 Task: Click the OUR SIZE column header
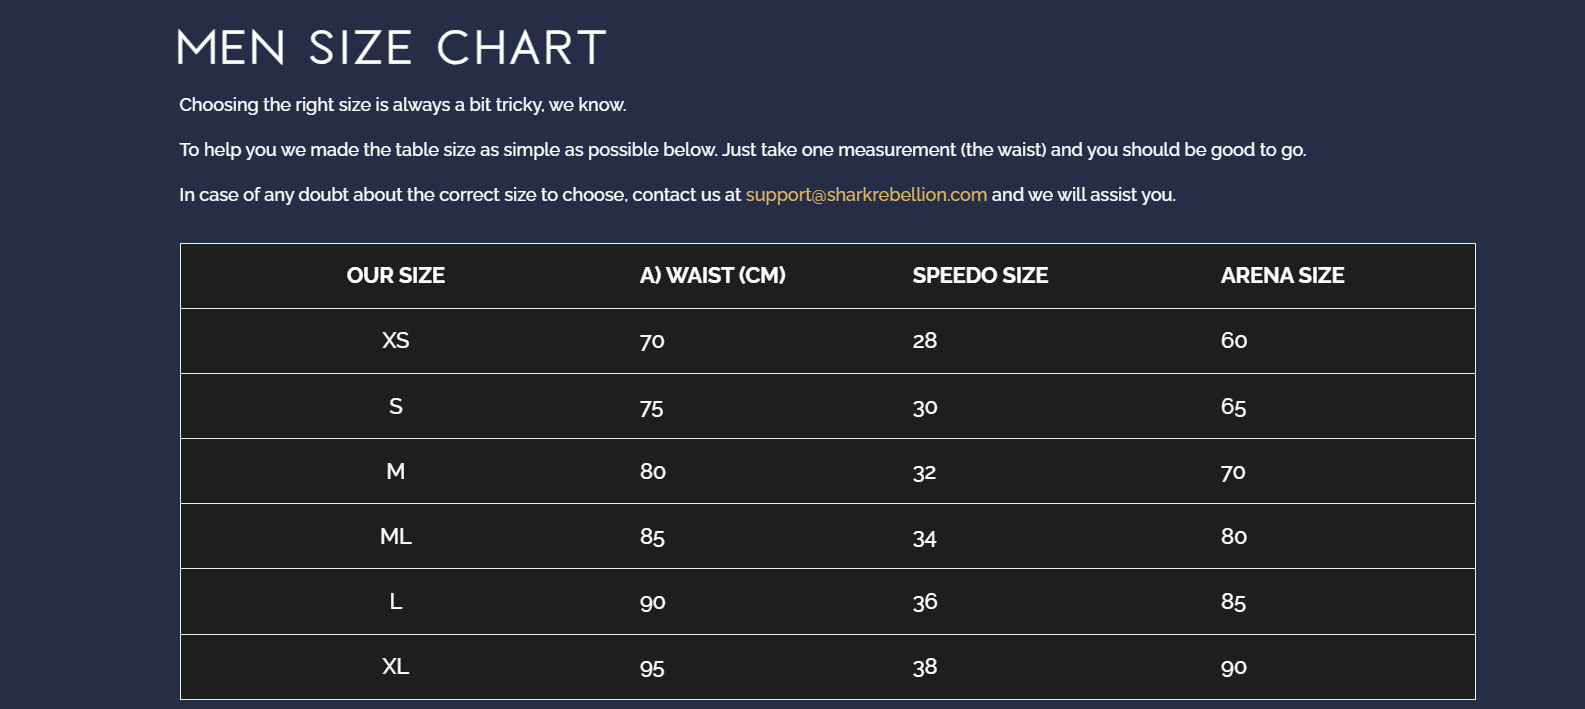(x=395, y=276)
